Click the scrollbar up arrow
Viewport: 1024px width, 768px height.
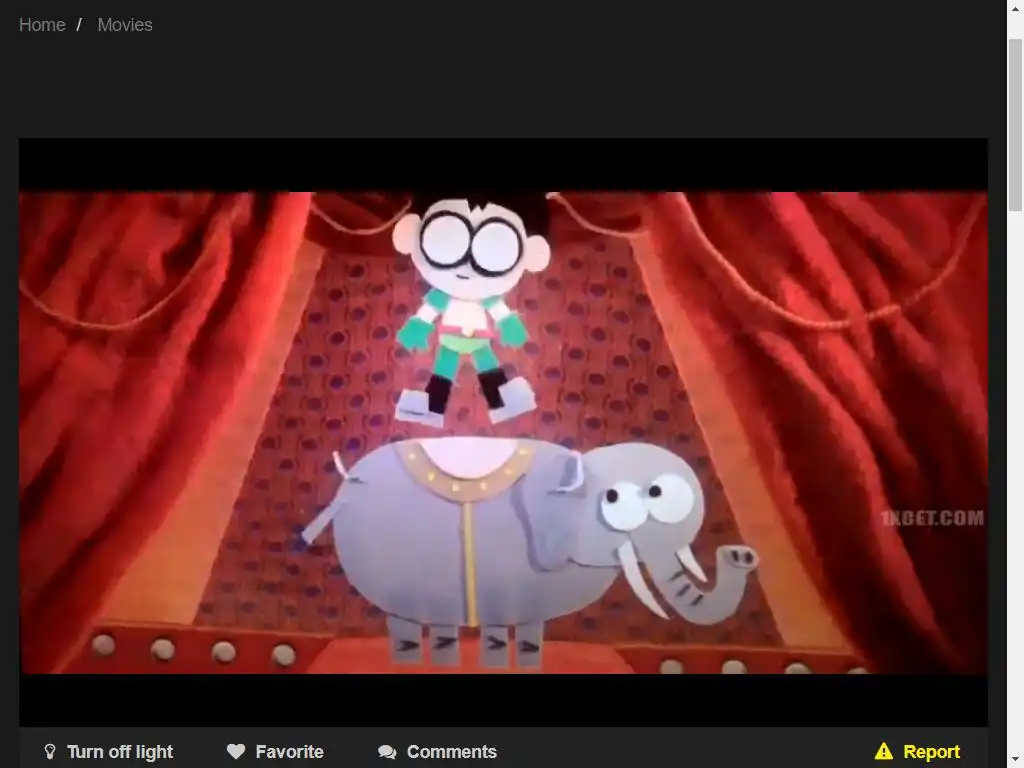(x=1015, y=9)
